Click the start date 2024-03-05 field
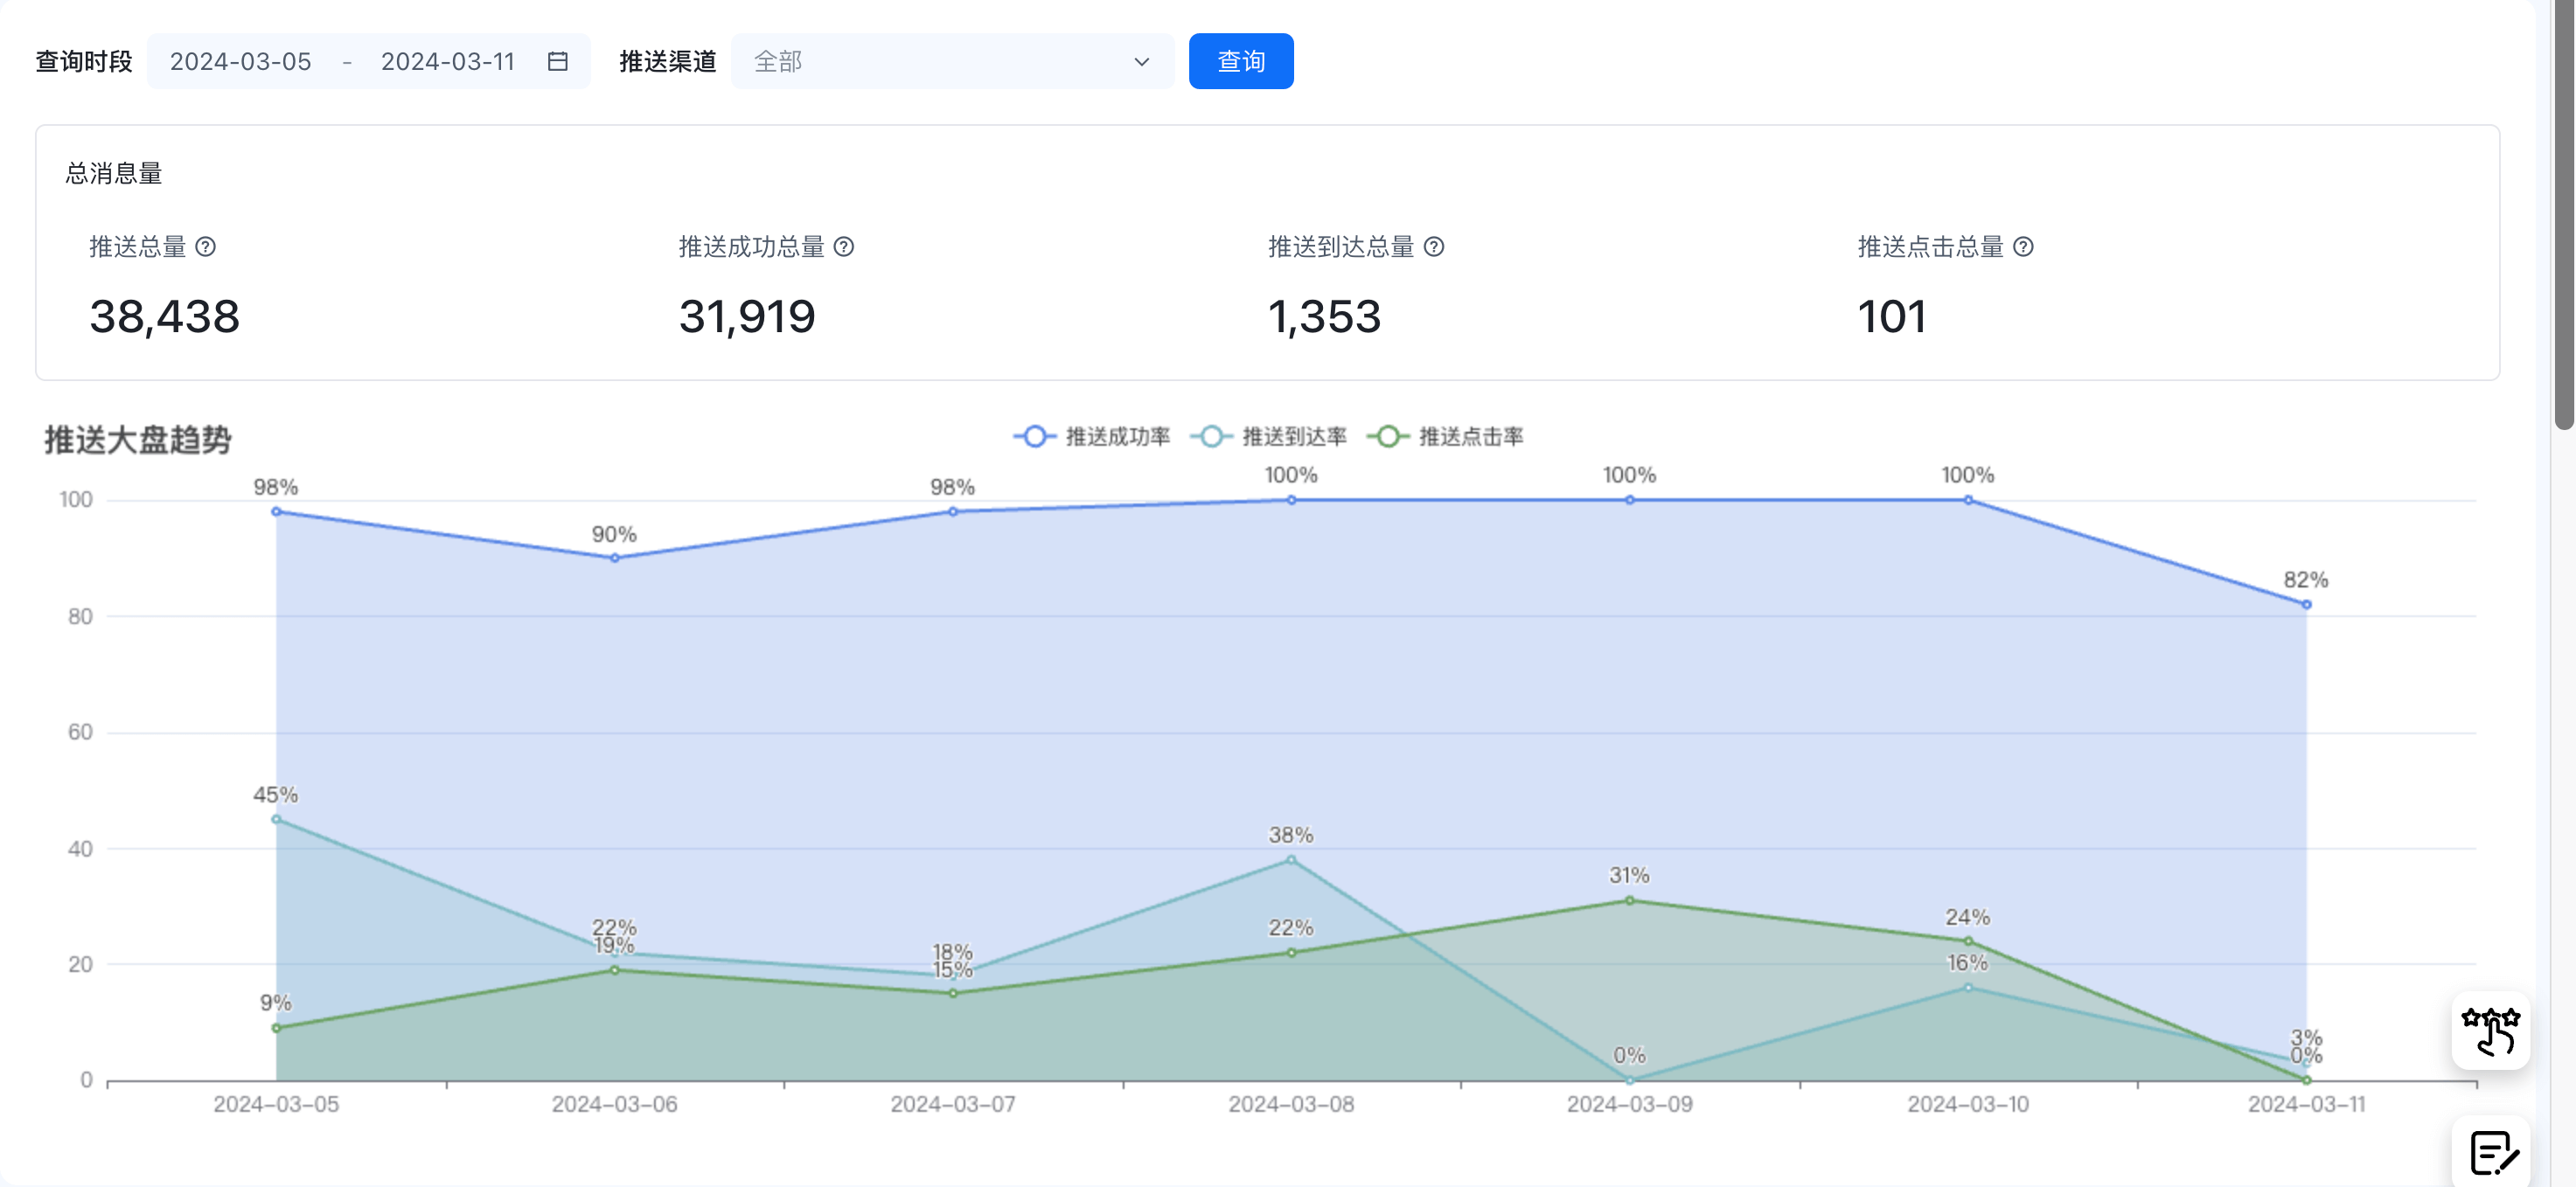The width and height of the screenshot is (2576, 1187). (241, 62)
